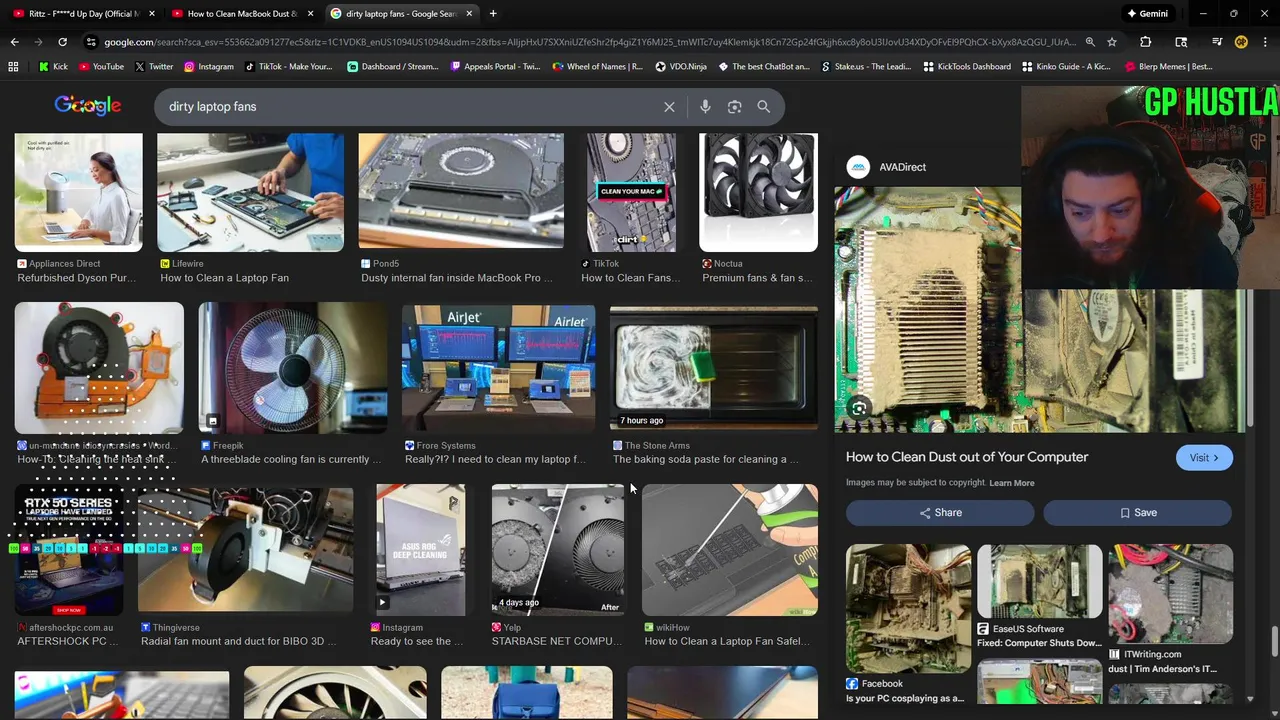Open the apps grid in bookmarks bar
1280x720 pixels.
pos(13,67)
